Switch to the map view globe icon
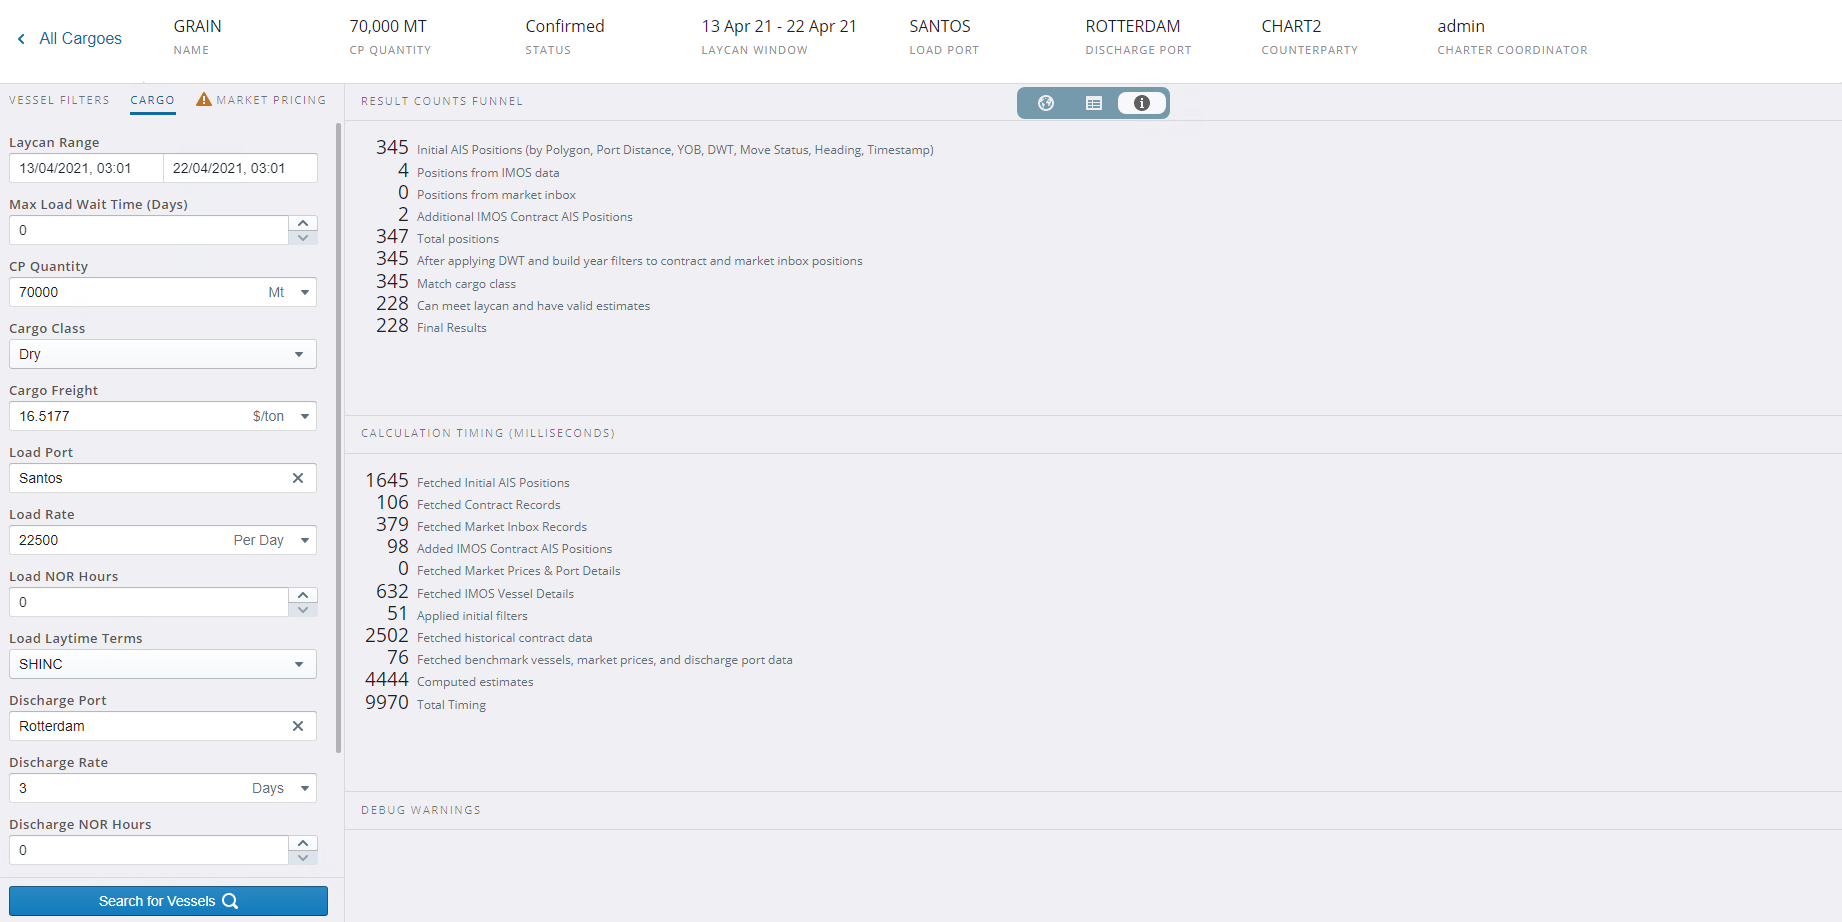This screenshot has width=1842, height=922. [1046, 102]
